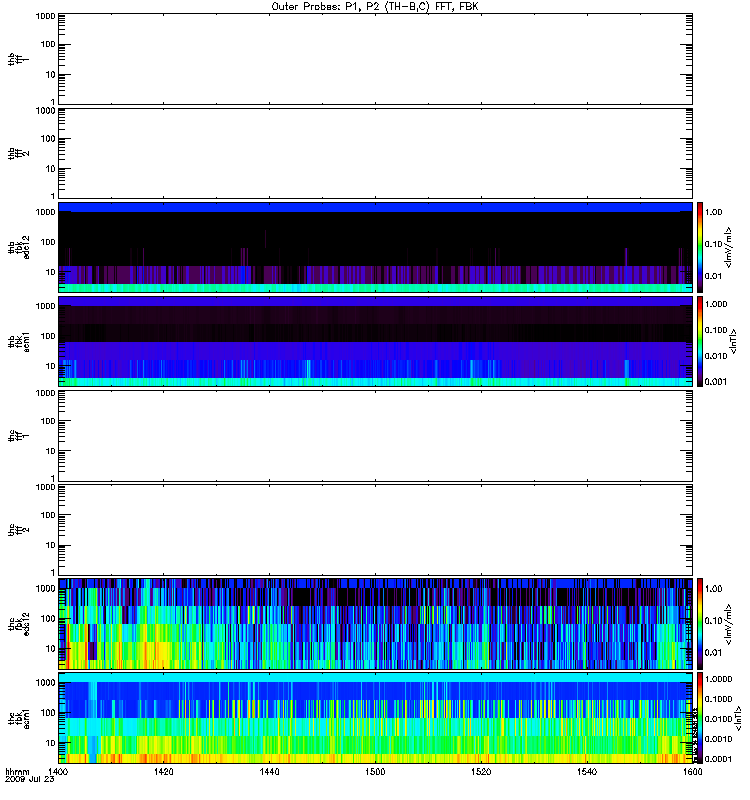Click the "1420" time axis label
The width and height of the screenshot is (750, 800).
(163, 772)
